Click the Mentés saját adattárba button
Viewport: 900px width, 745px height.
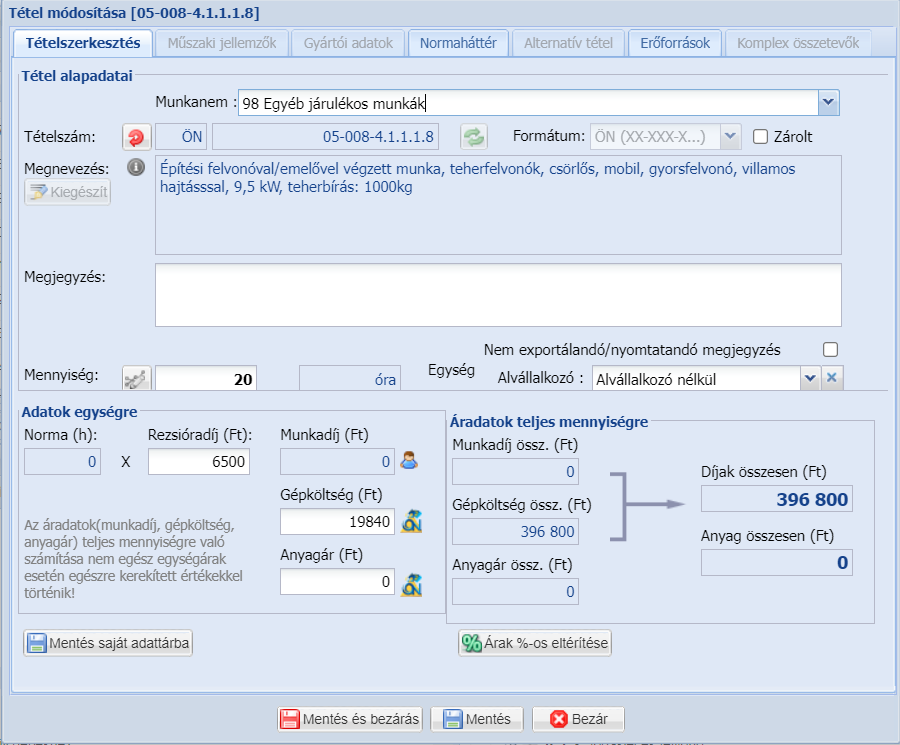108,643
